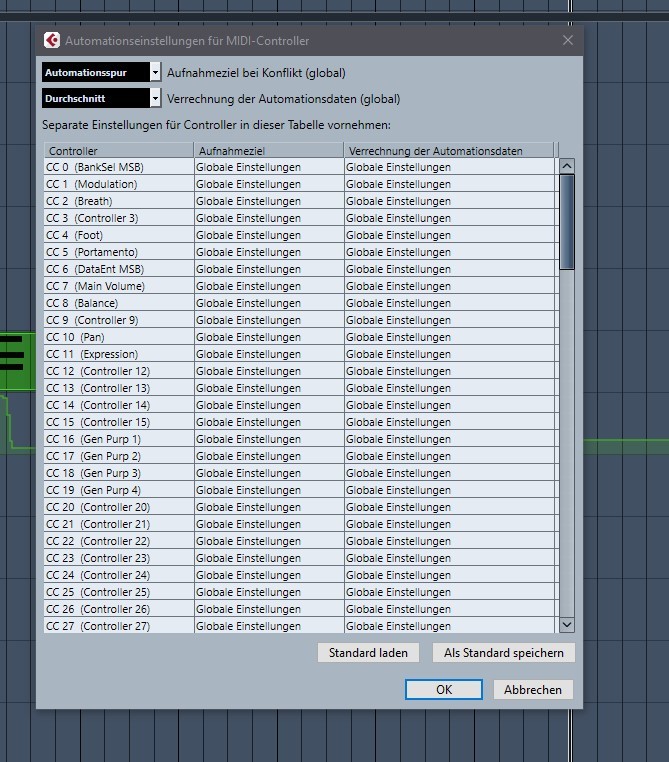The image size is (669, 762).
Task: Select the CC 5 (Portamento) row
Action: tap(118, 252)
